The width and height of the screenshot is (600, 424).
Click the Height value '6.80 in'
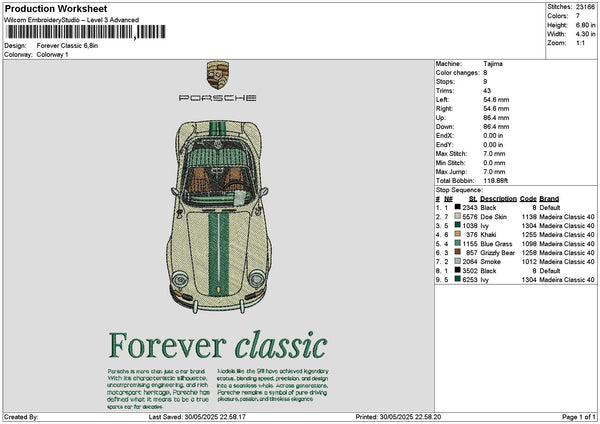coord(585,25)
